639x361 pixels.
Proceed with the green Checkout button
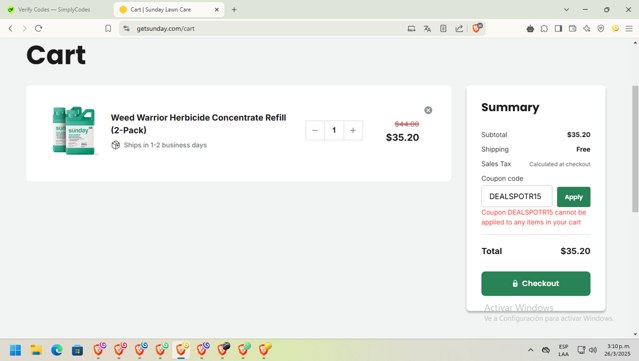click(x=535, y=284)
